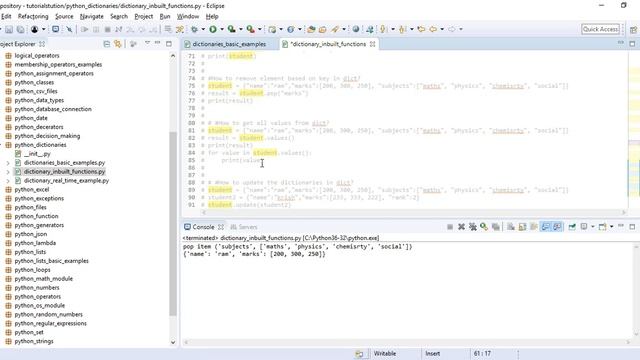This screenshot has height=360, width=640.
Task: Toggle Show Console on error output
Action: [557, 227]
